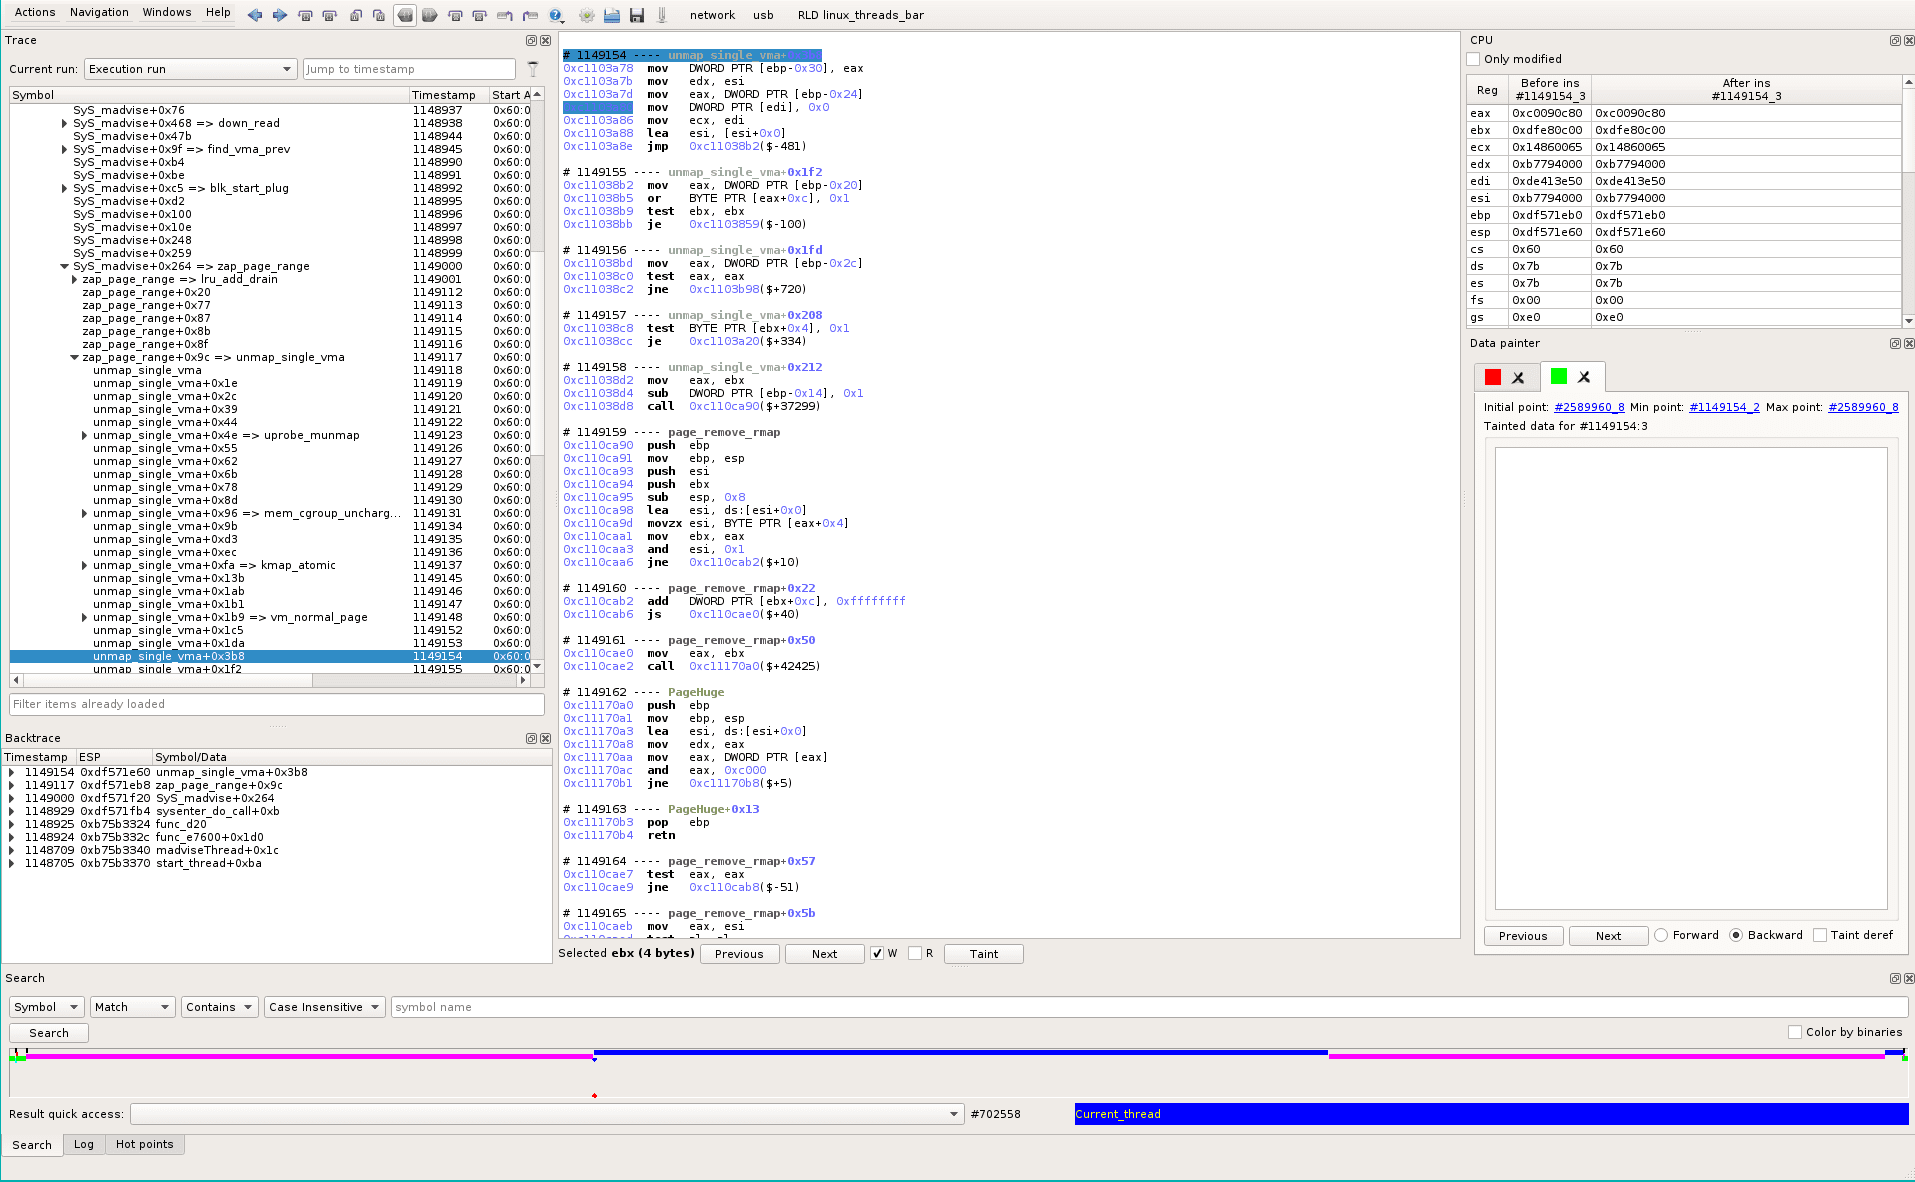Select the step backward into instruction icon
This screenshot has height=1182, width=1915.
pyautogui.click(x=305, y=15)
